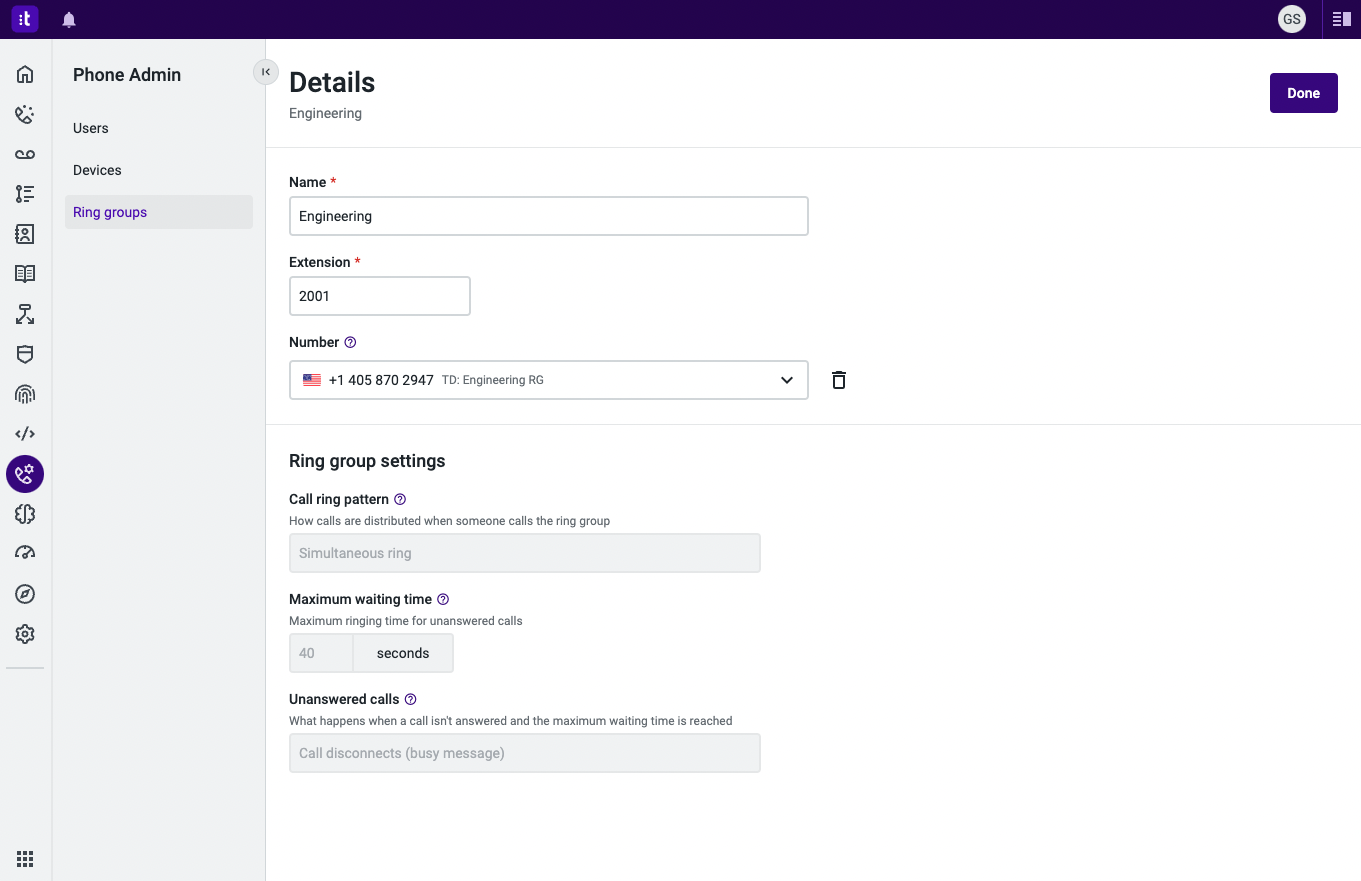Click the Details page title
The image size is (1361, 881).
332,83
